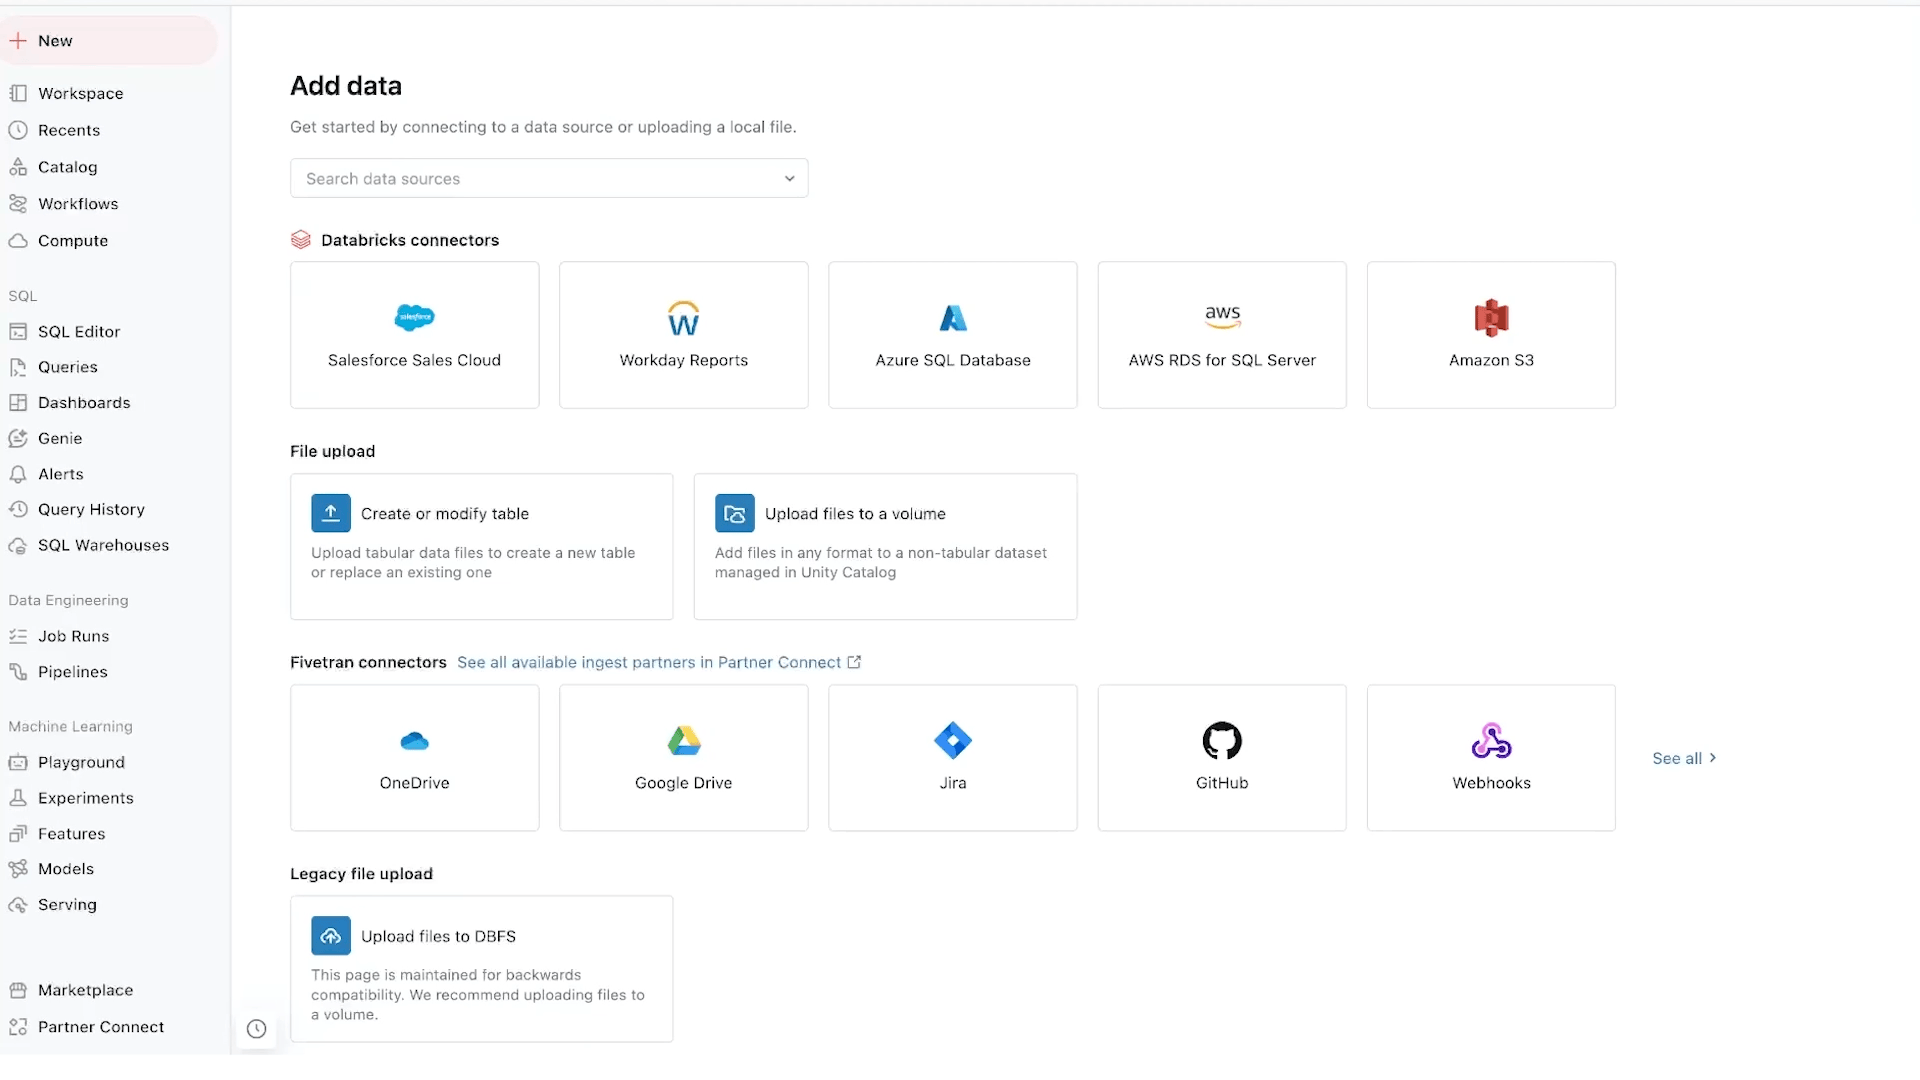
Task: Focus the Search data sources field
Action: pos(530,179)
